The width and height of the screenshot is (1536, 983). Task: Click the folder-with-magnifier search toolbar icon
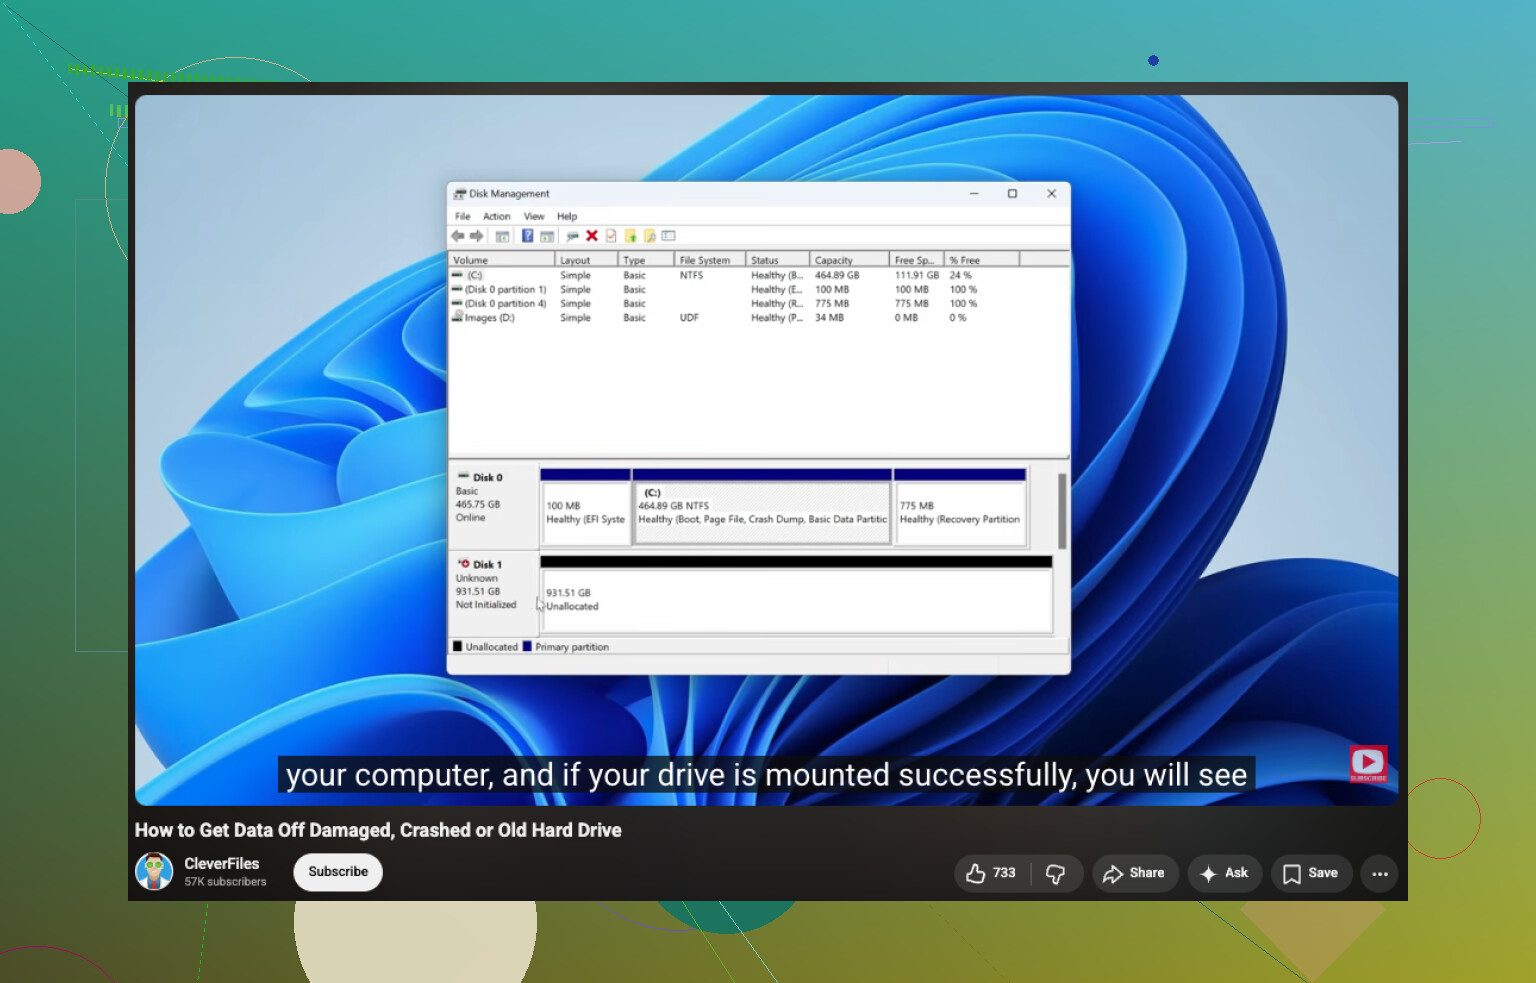point(650,236)
